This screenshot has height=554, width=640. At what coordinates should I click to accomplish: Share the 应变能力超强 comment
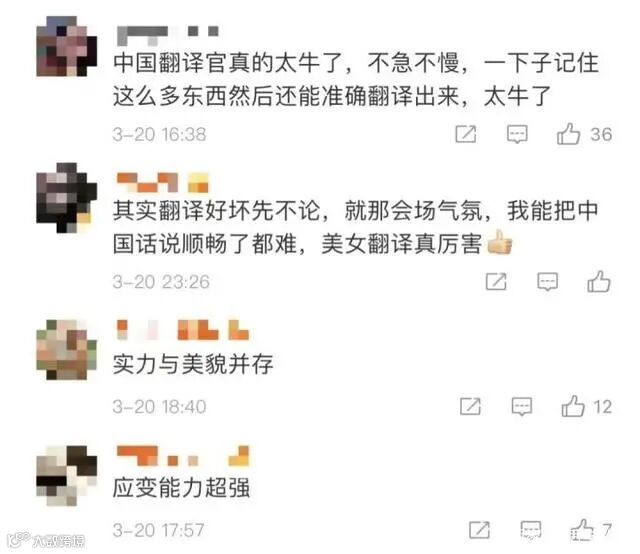click(480, 530)
